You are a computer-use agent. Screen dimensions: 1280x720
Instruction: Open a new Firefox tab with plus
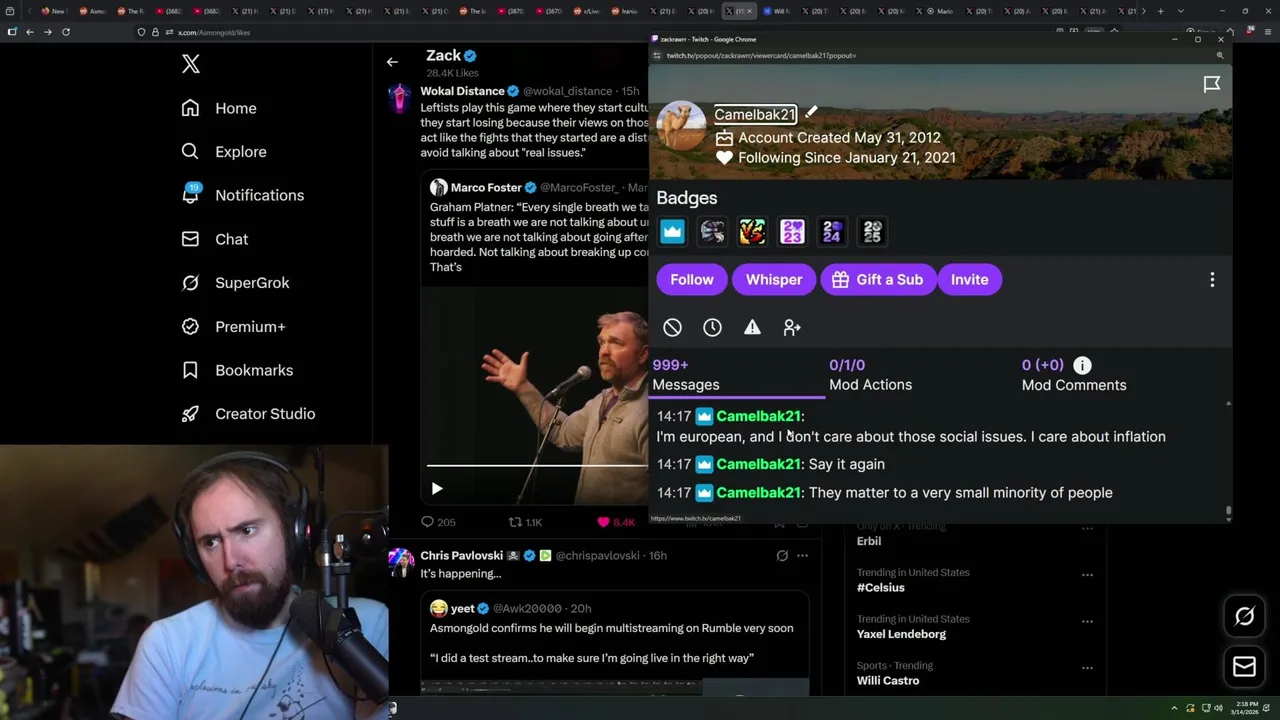[1160, 11]
